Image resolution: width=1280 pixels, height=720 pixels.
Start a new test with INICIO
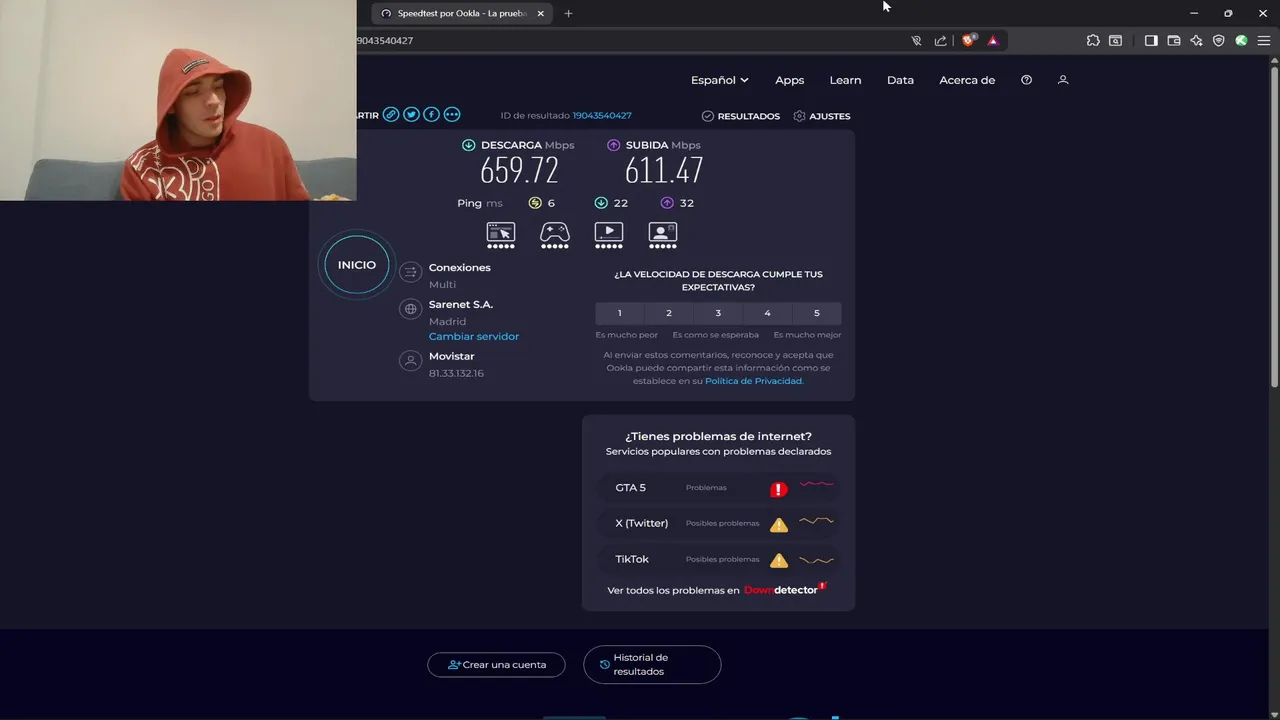point(357,265)
